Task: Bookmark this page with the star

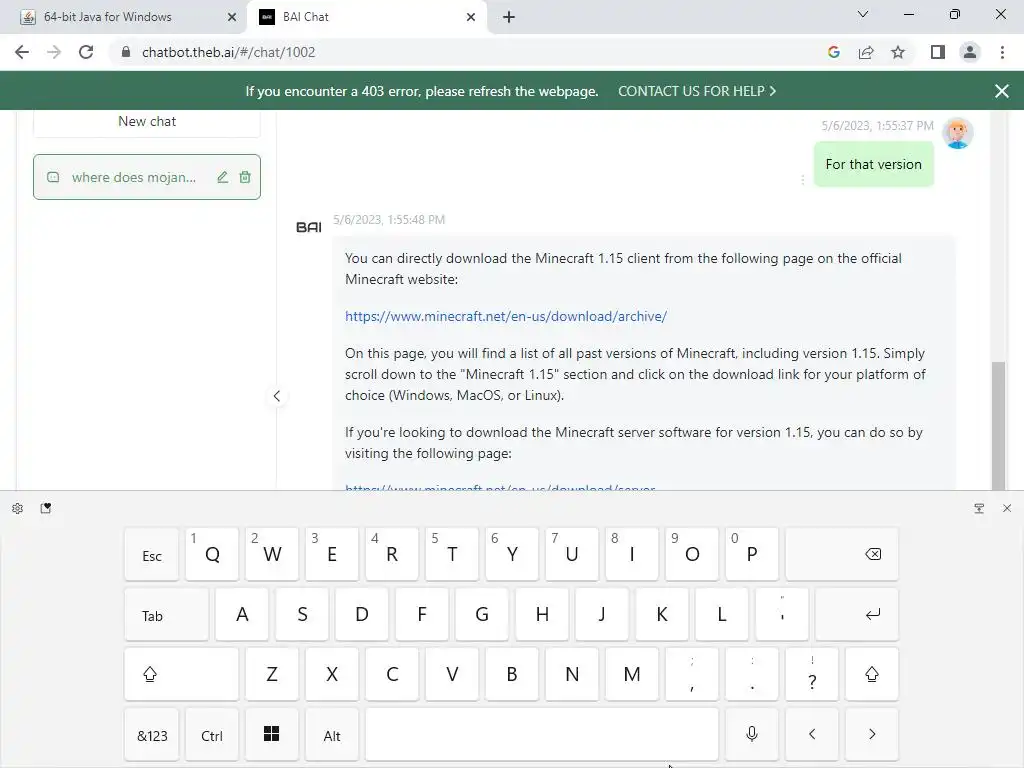Action: (898, 52)
